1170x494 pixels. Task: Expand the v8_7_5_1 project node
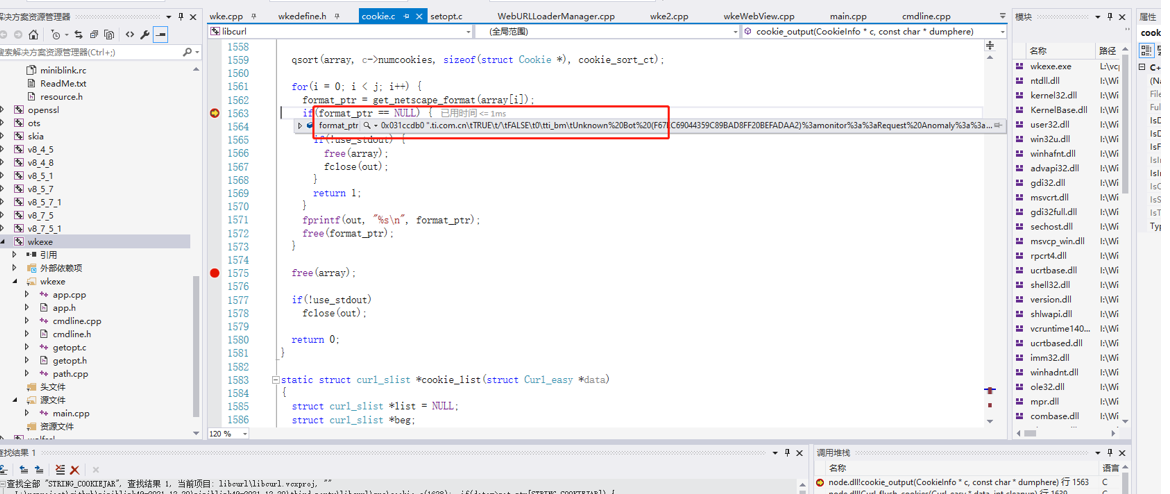(3, 229)
